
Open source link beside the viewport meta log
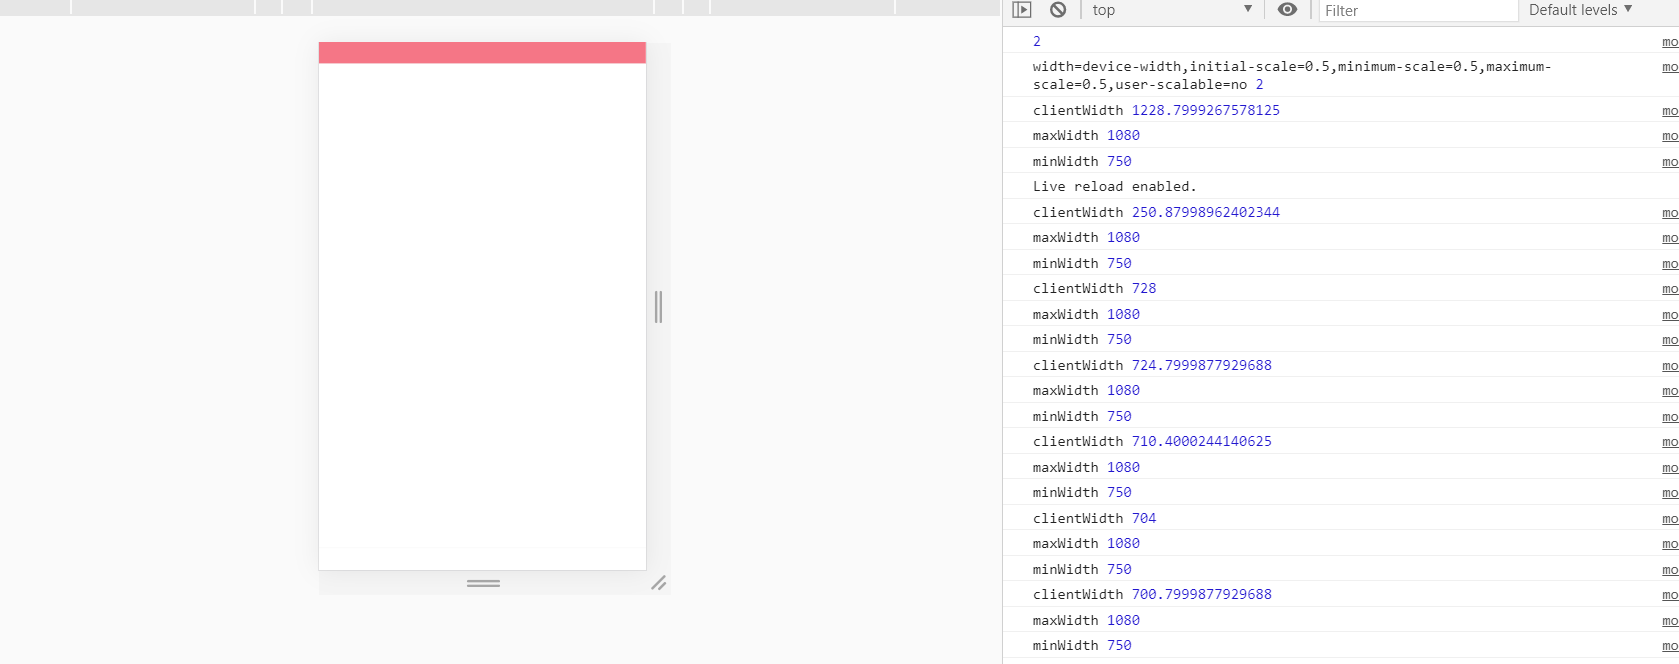(1670, 67)
